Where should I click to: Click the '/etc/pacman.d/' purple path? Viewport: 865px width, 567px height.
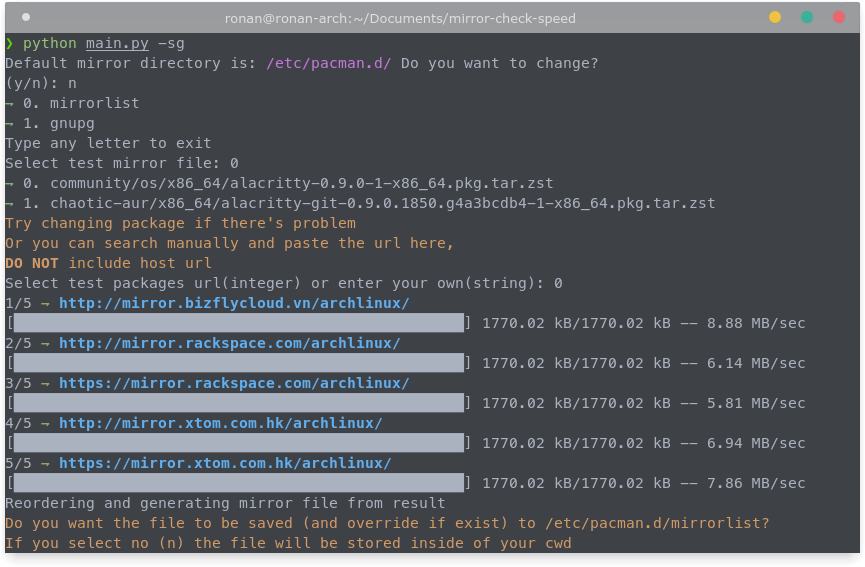329,63
